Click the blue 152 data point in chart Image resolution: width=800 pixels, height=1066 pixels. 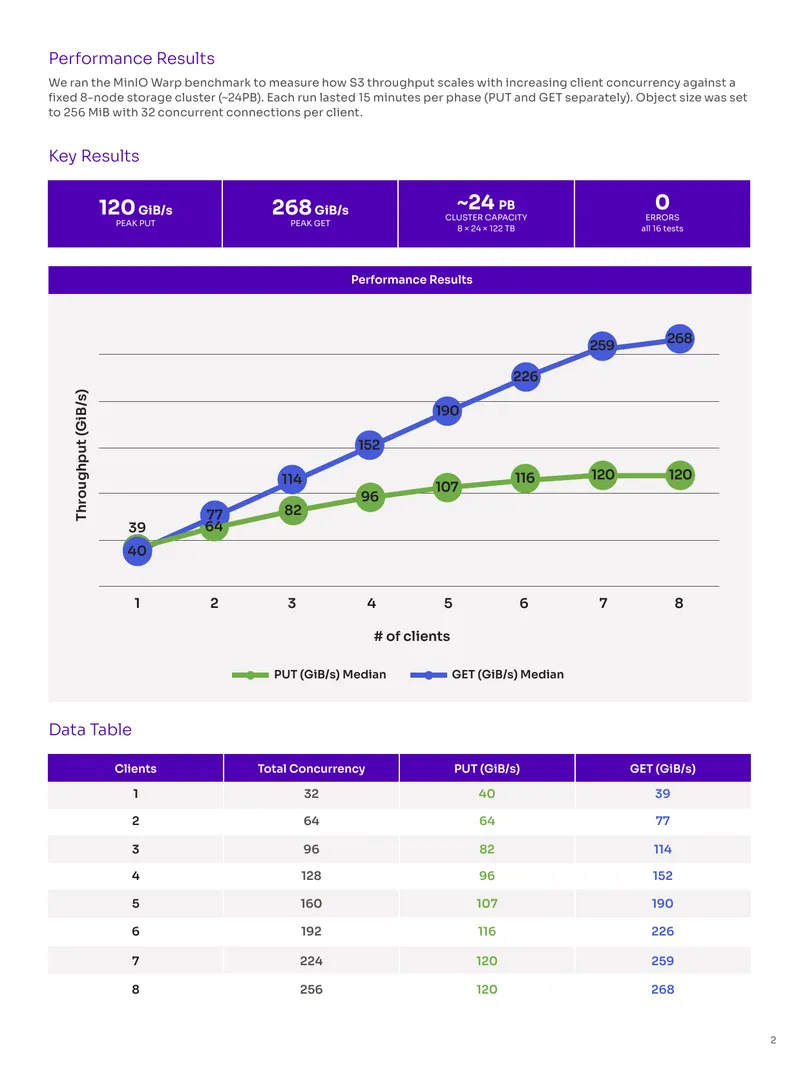point(369,445)
